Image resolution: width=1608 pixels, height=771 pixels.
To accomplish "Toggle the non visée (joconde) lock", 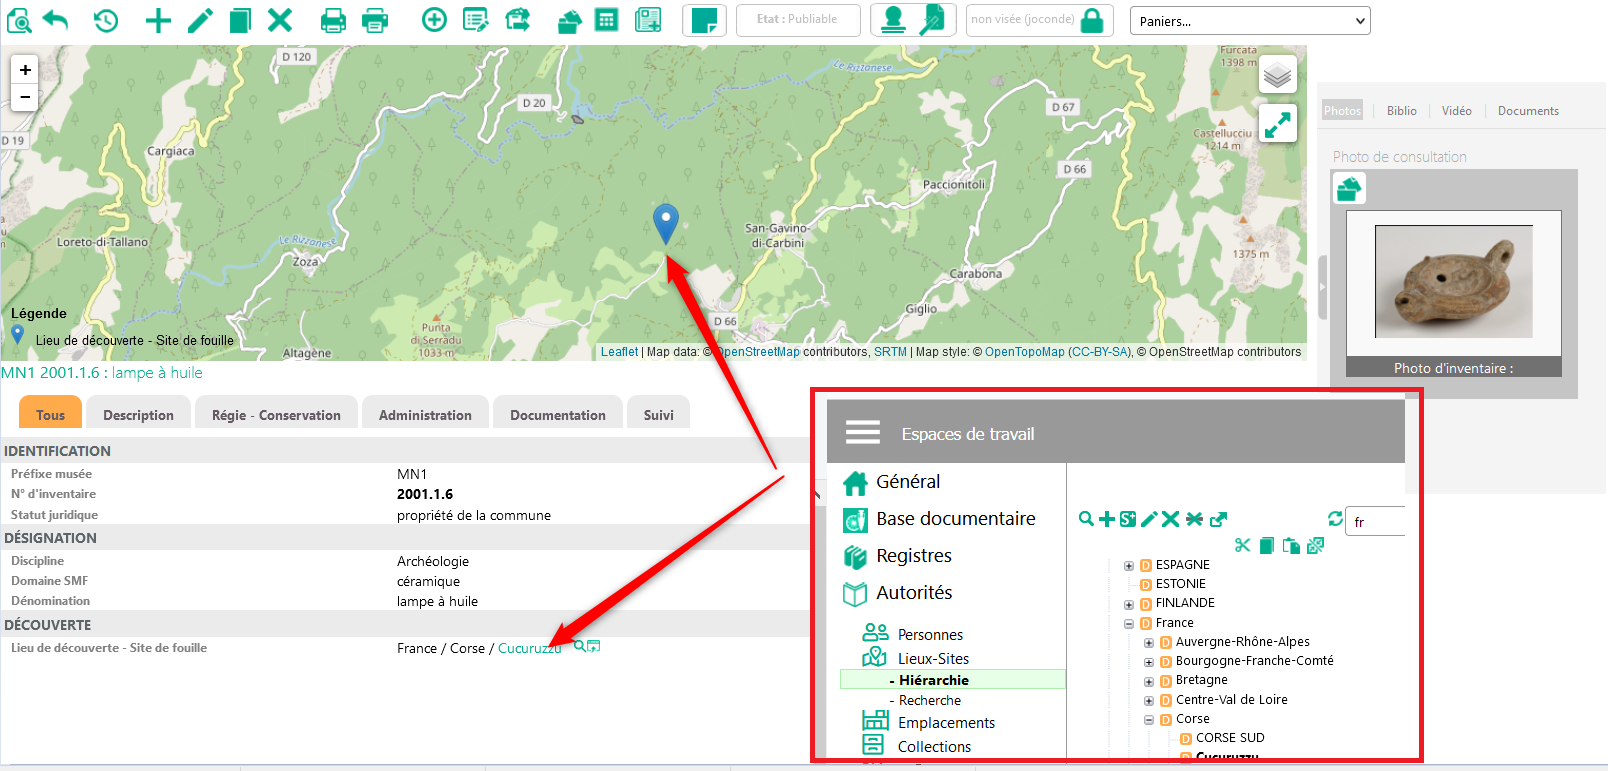I will click(1092, 20).
